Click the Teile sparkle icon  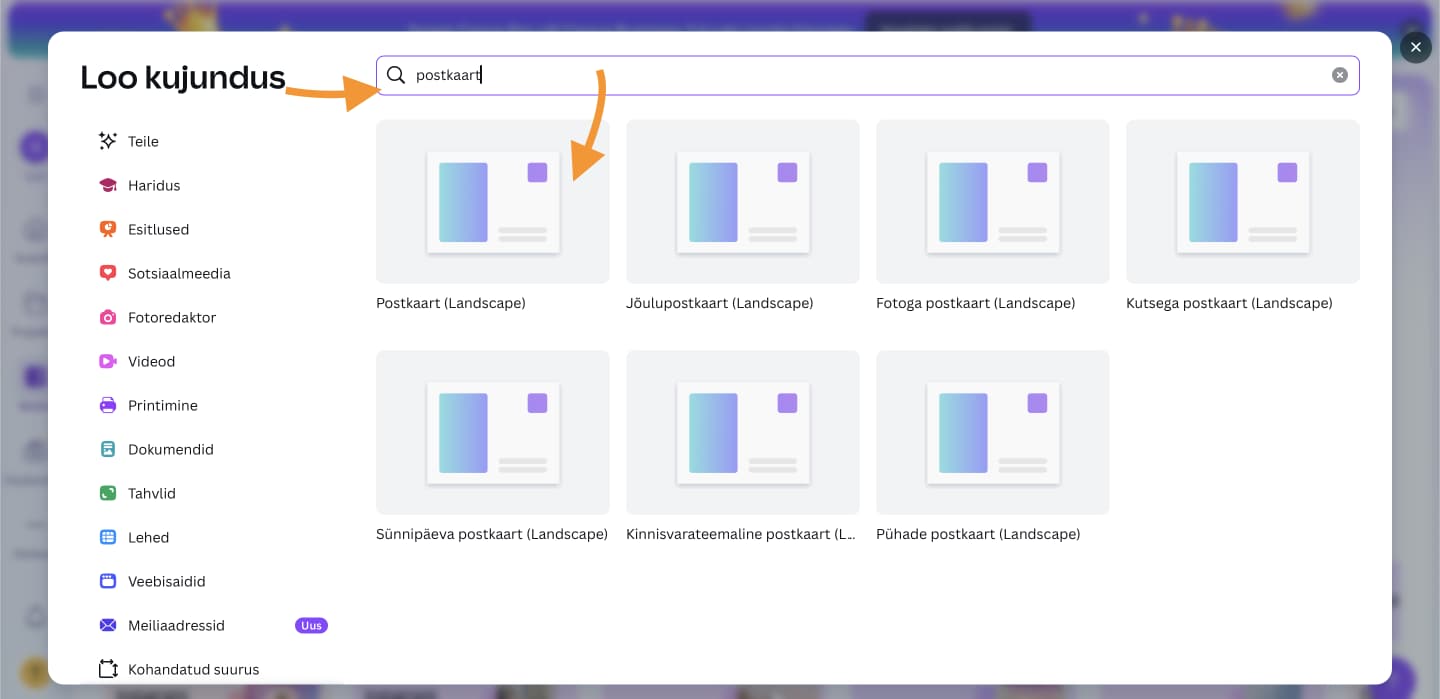108,141
